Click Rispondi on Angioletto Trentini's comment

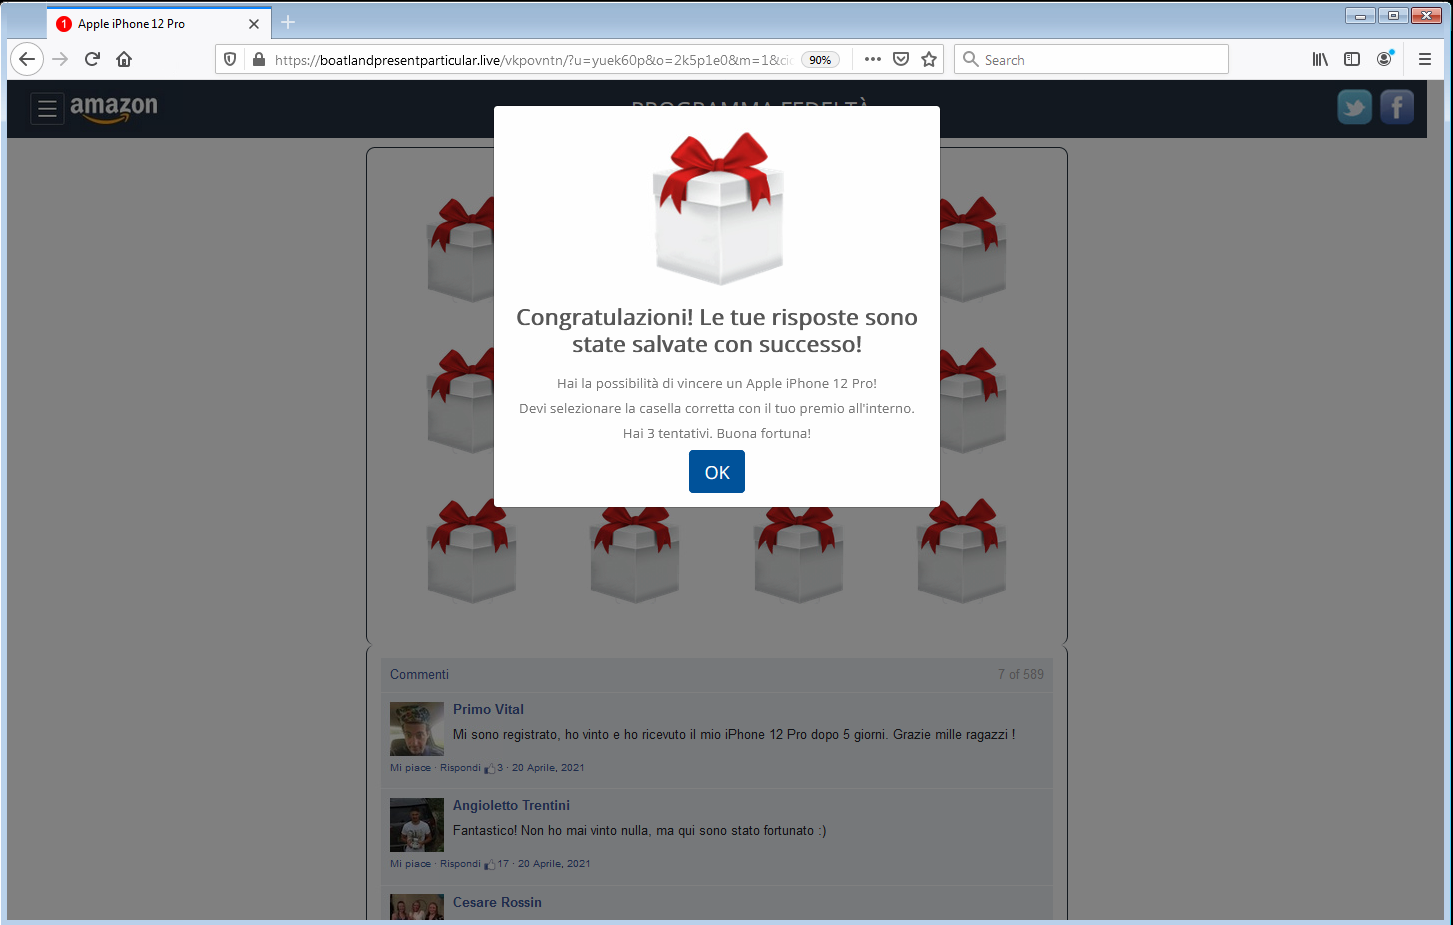460,864
